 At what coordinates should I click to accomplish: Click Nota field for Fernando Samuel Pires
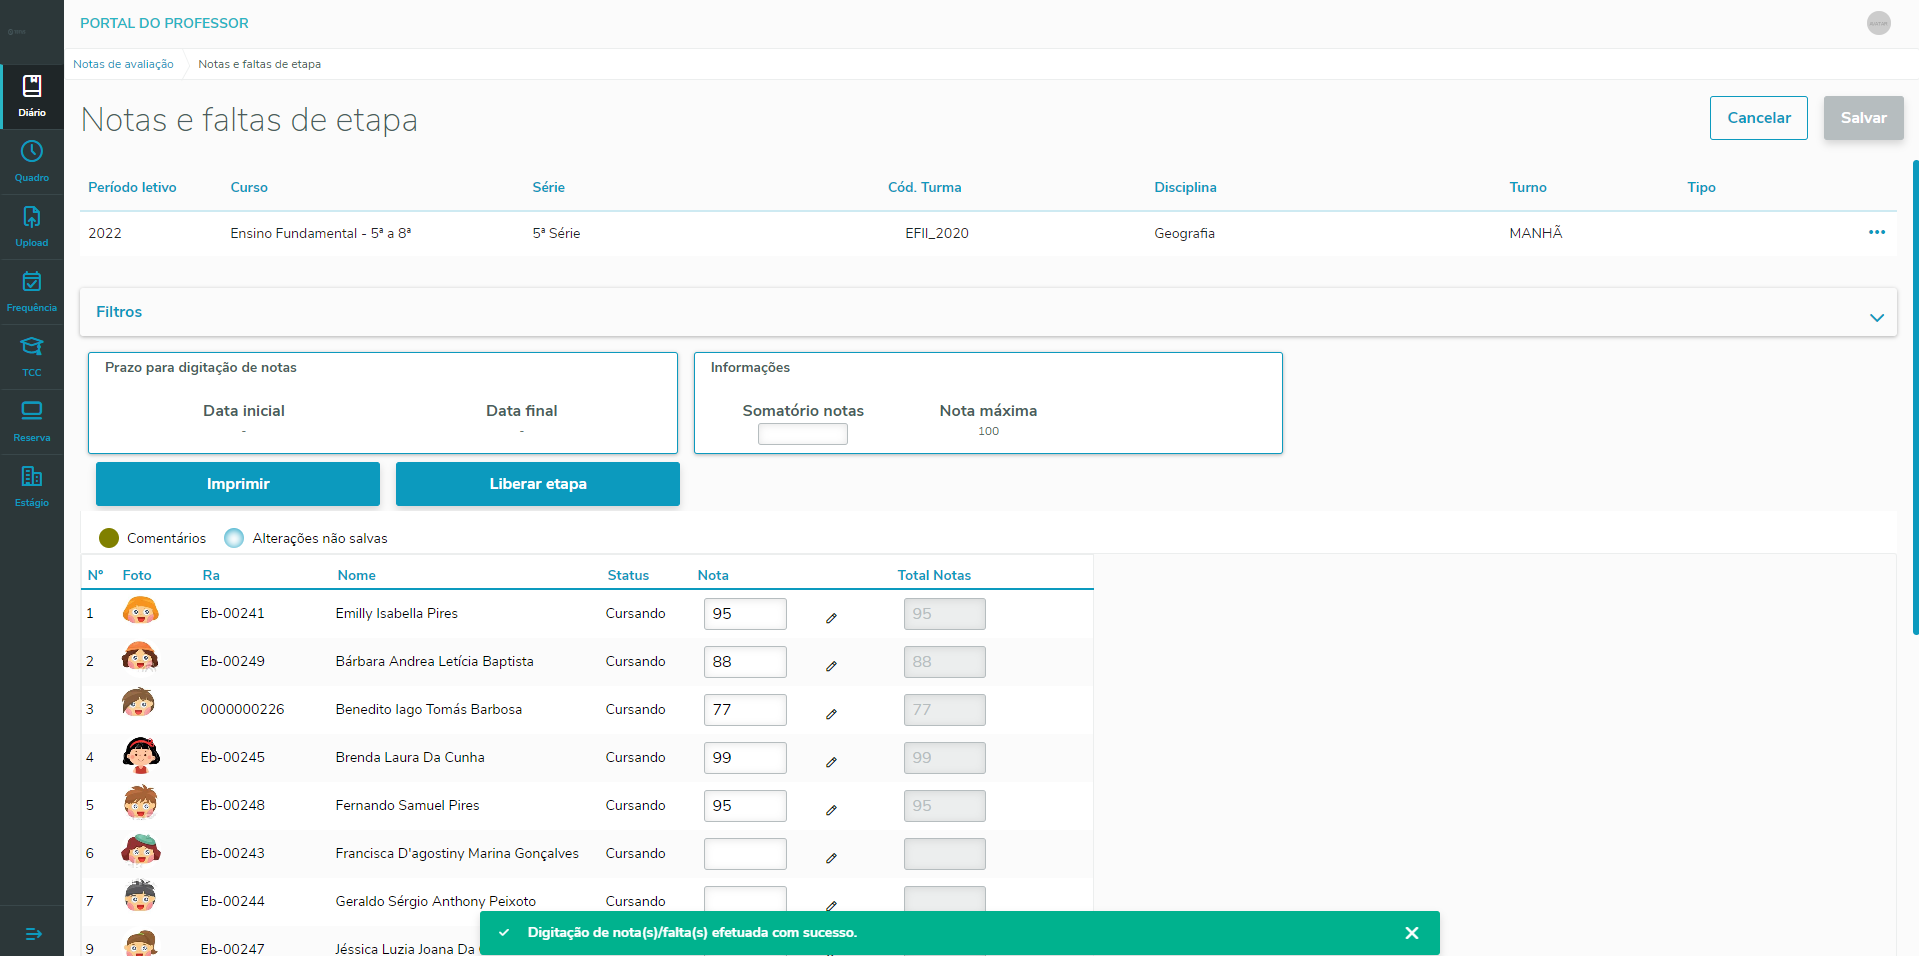pyautogui.click(x=745, y=806)
